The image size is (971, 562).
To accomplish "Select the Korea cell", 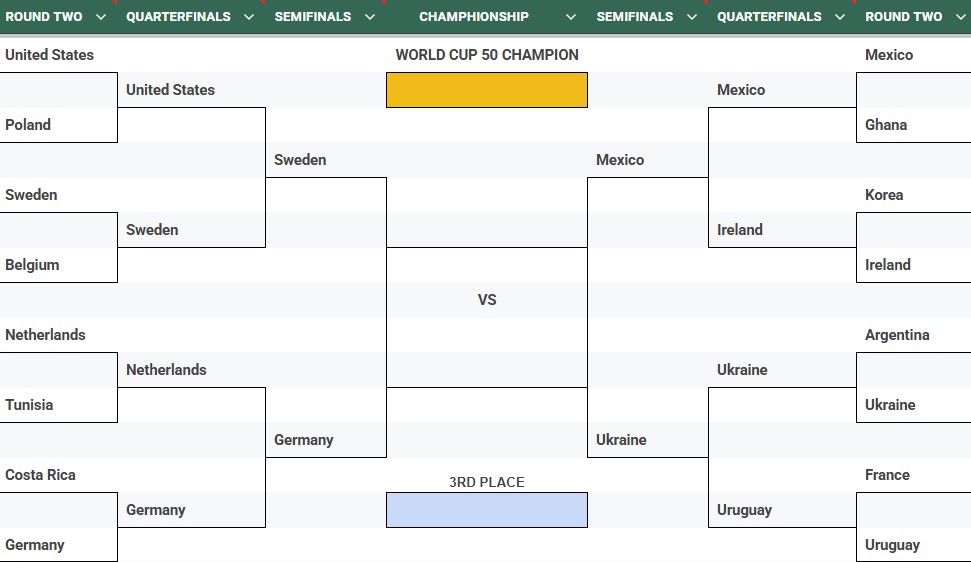I will click(x=912, y=195).
